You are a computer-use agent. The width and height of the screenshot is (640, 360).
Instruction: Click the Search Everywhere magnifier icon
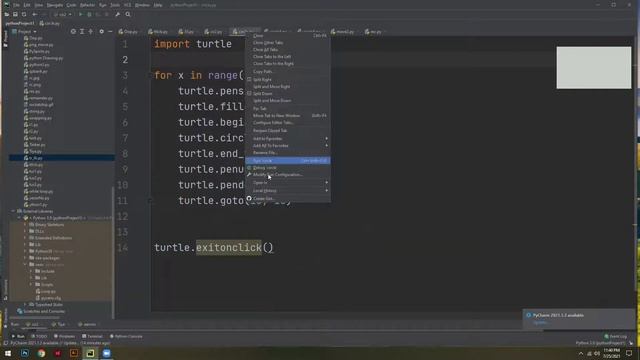pos(128,14)
